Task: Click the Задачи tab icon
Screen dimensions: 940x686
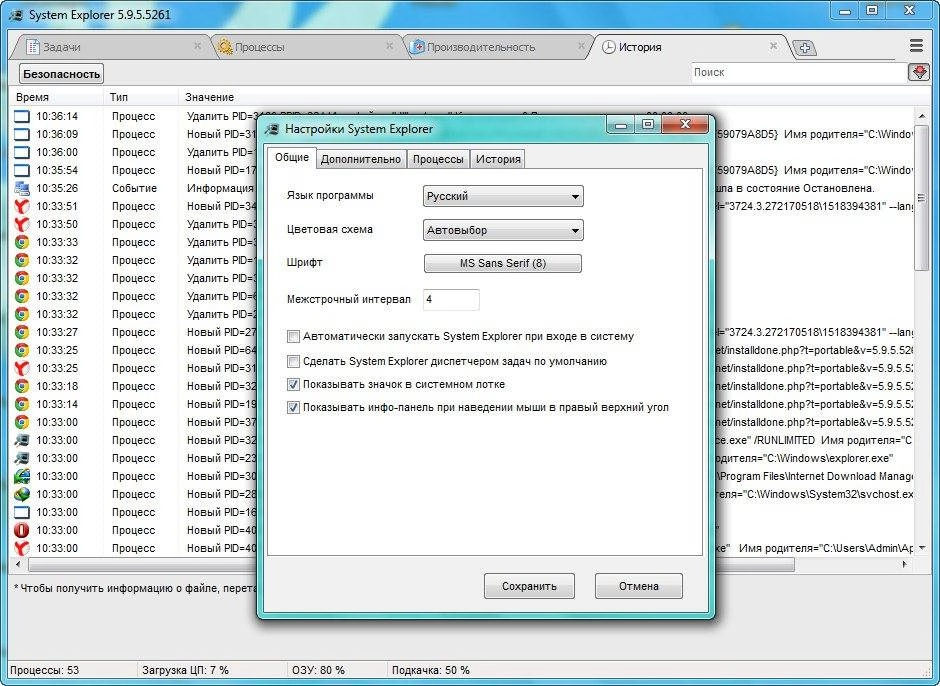Action: [34, 47]
